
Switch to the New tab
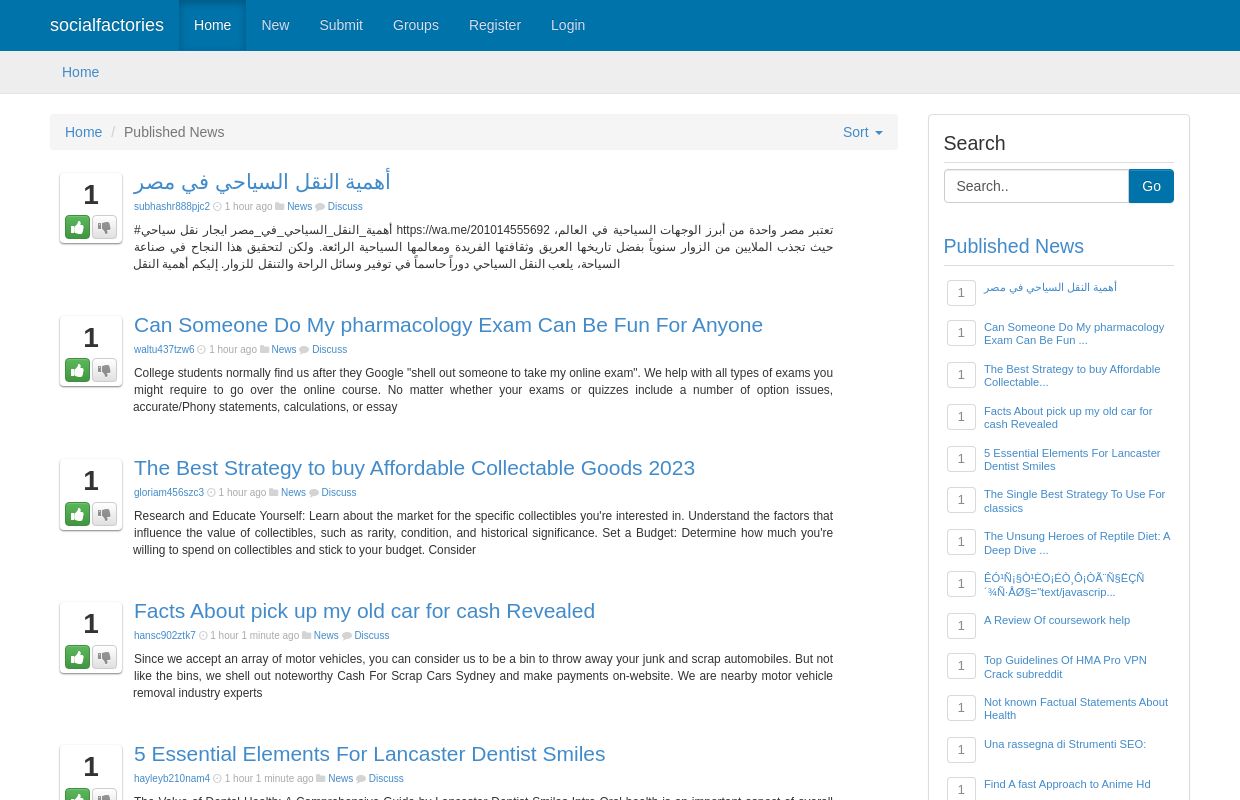tap(275, 25)
